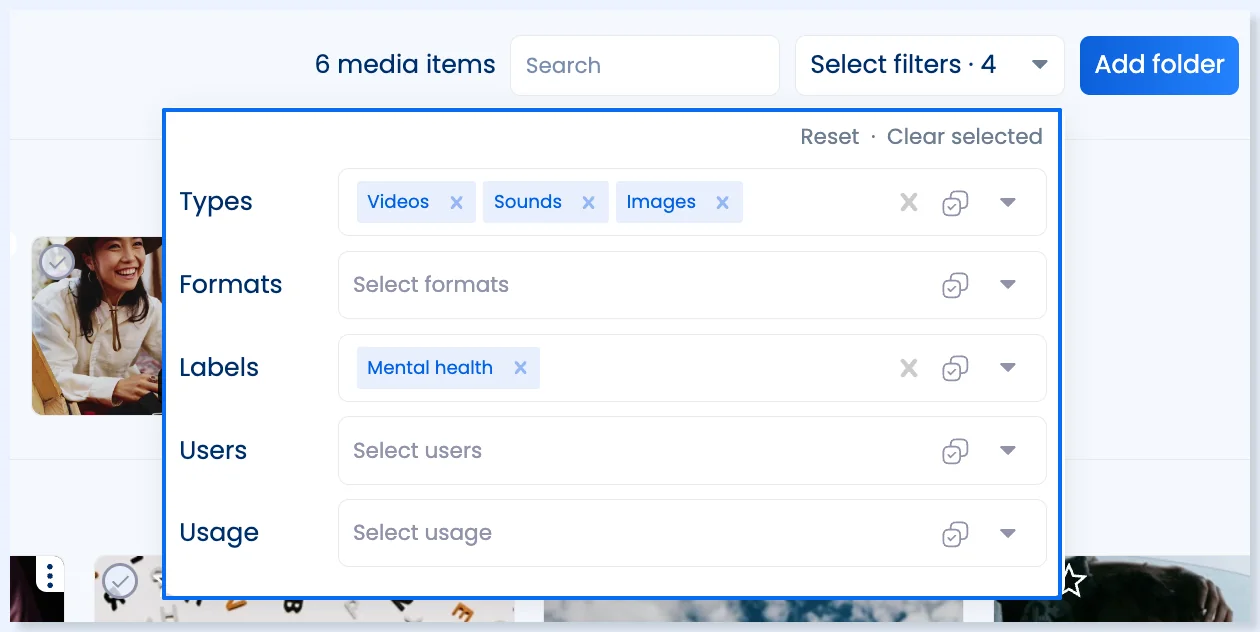1260x632 pixels.
Task: Toggle selection circle on smiling woman thumbnail
Action: click(57, 262)
